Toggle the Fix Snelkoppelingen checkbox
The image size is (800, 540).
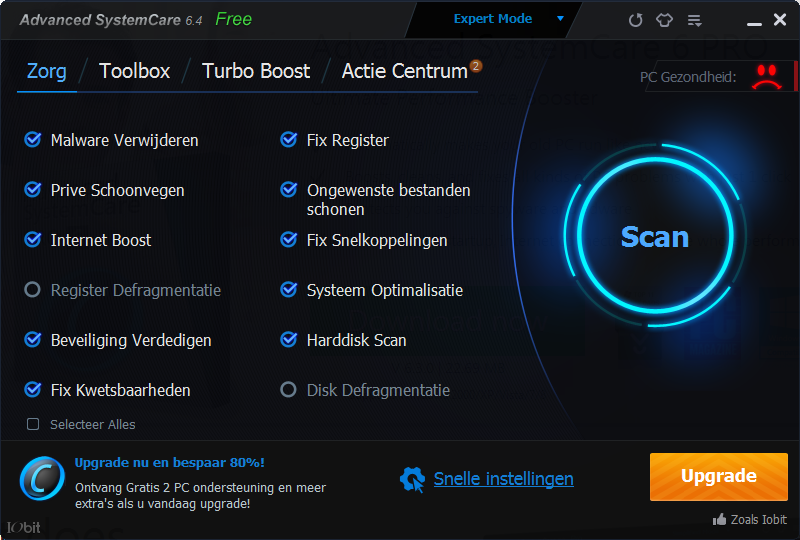coord(289,239)
